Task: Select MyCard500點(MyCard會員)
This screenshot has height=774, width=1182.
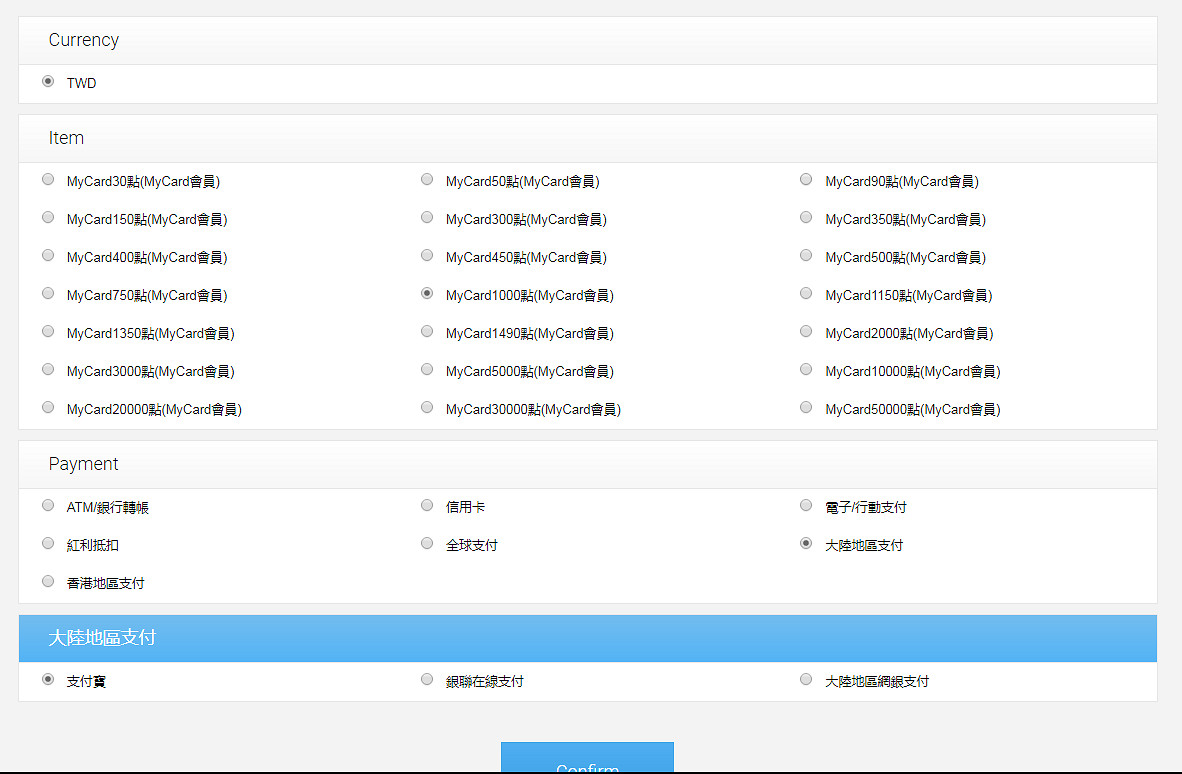Action: [806, 255]
